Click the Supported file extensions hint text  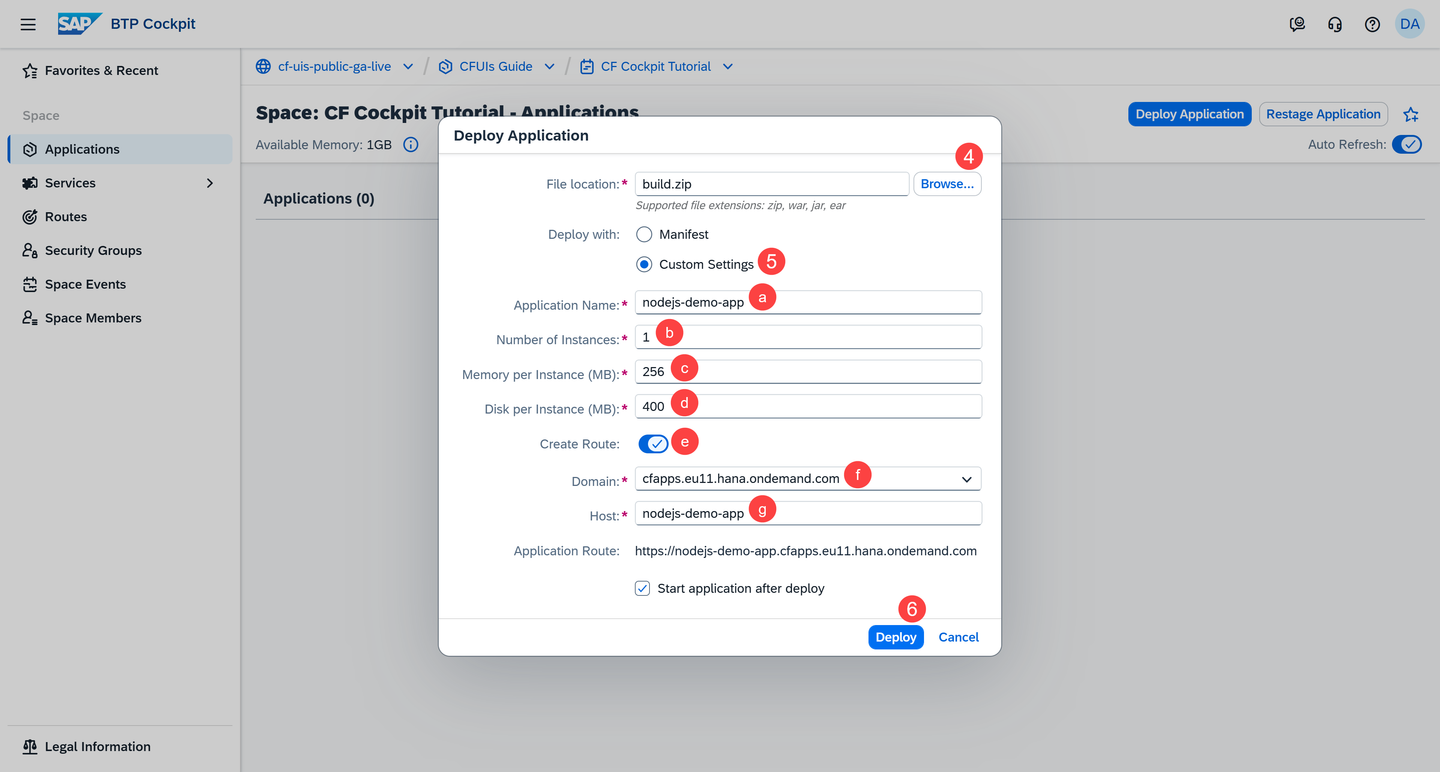point(741,206)
